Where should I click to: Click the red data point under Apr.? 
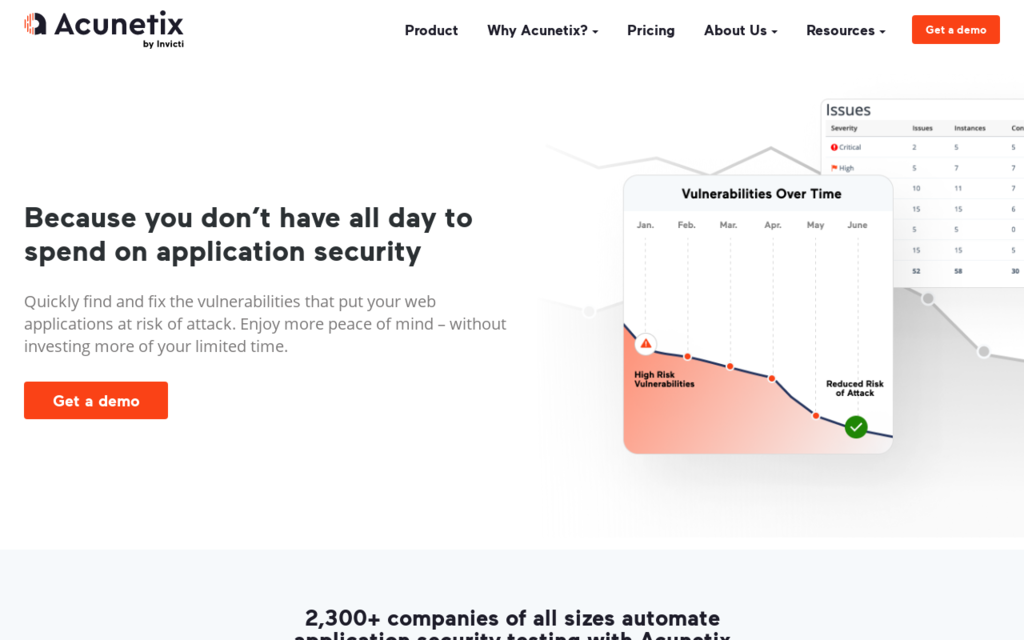point(772,378)
